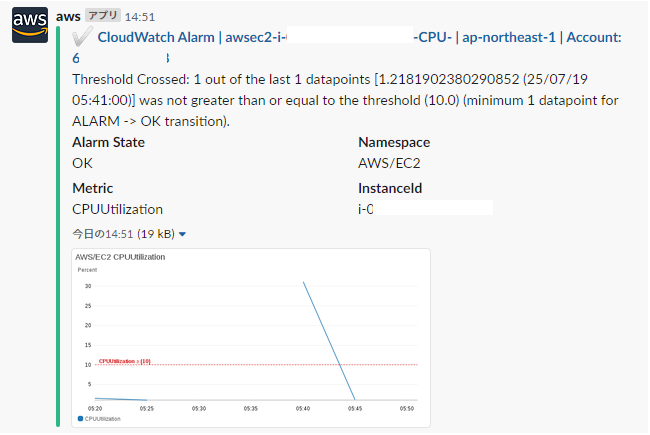Click the InstanceId field heading
Screen dimensions: 650x435
coord(391,188)
